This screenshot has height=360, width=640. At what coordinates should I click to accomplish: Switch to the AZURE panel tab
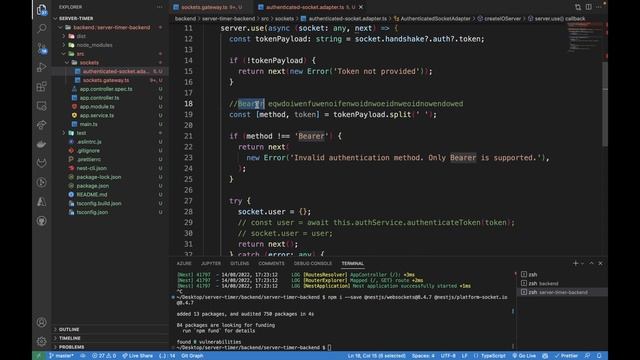tap(184, 264)
